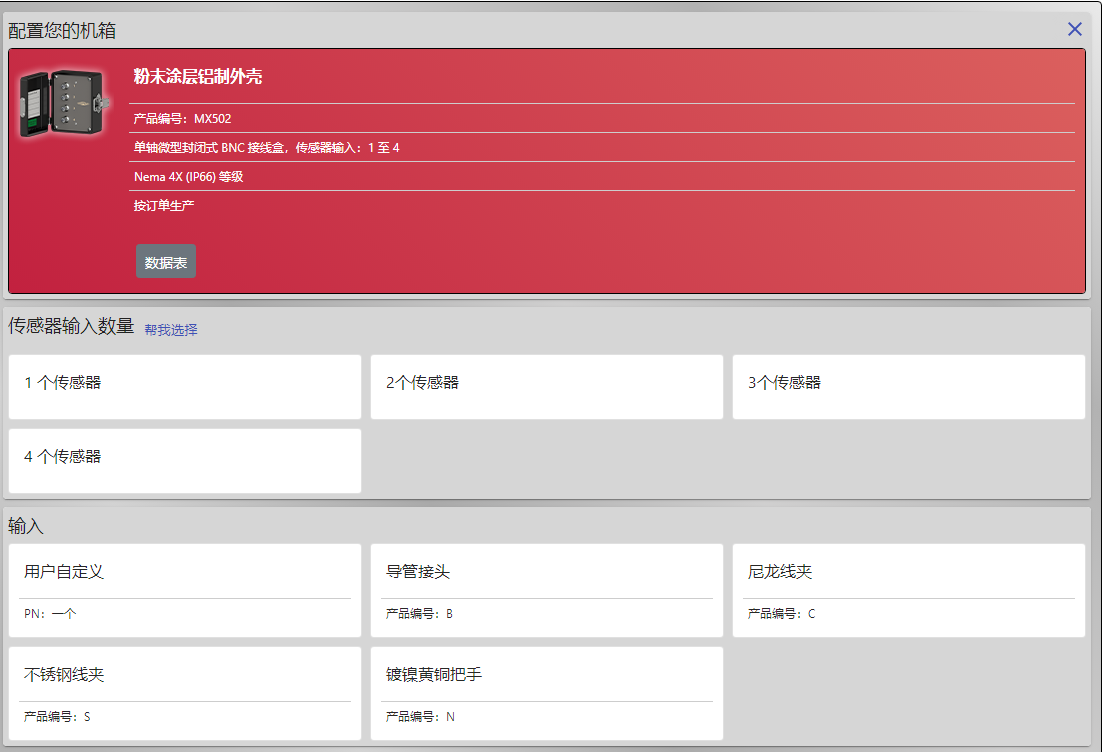The width and height of the screenshot is (1102, 752).
Task: Click the 输入 section heading
Action: [x=25, y=526]
